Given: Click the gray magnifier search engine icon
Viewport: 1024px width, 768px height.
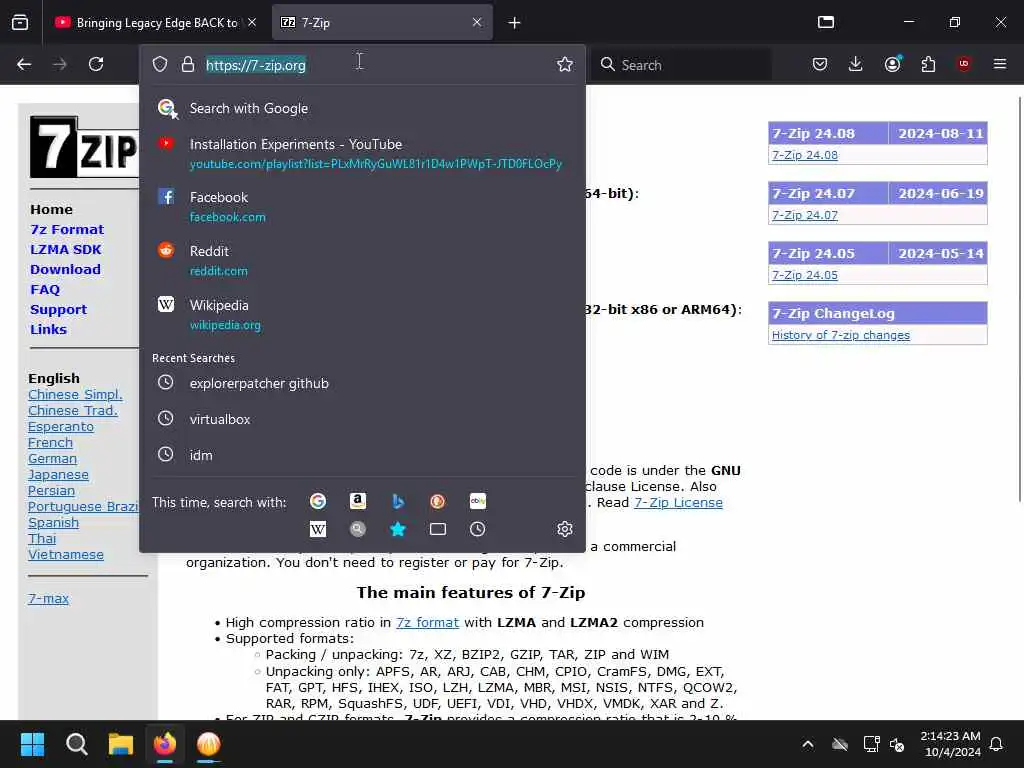Looking at the screenshot, I should 357,529.
